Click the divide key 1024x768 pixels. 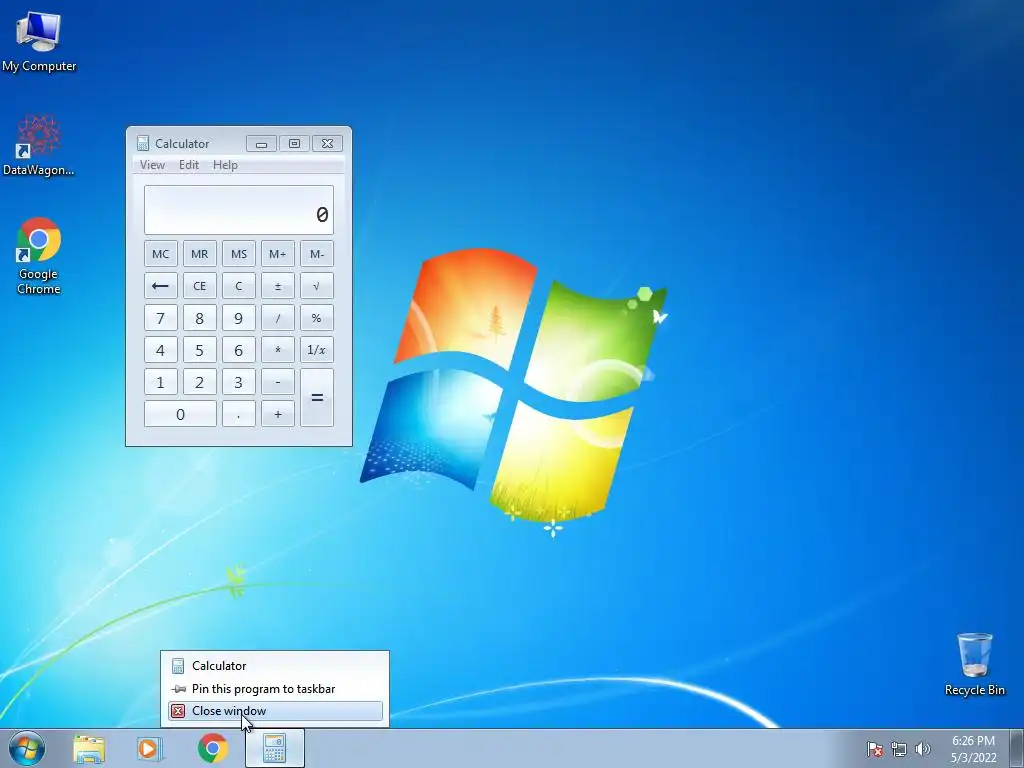click(278, 318)
